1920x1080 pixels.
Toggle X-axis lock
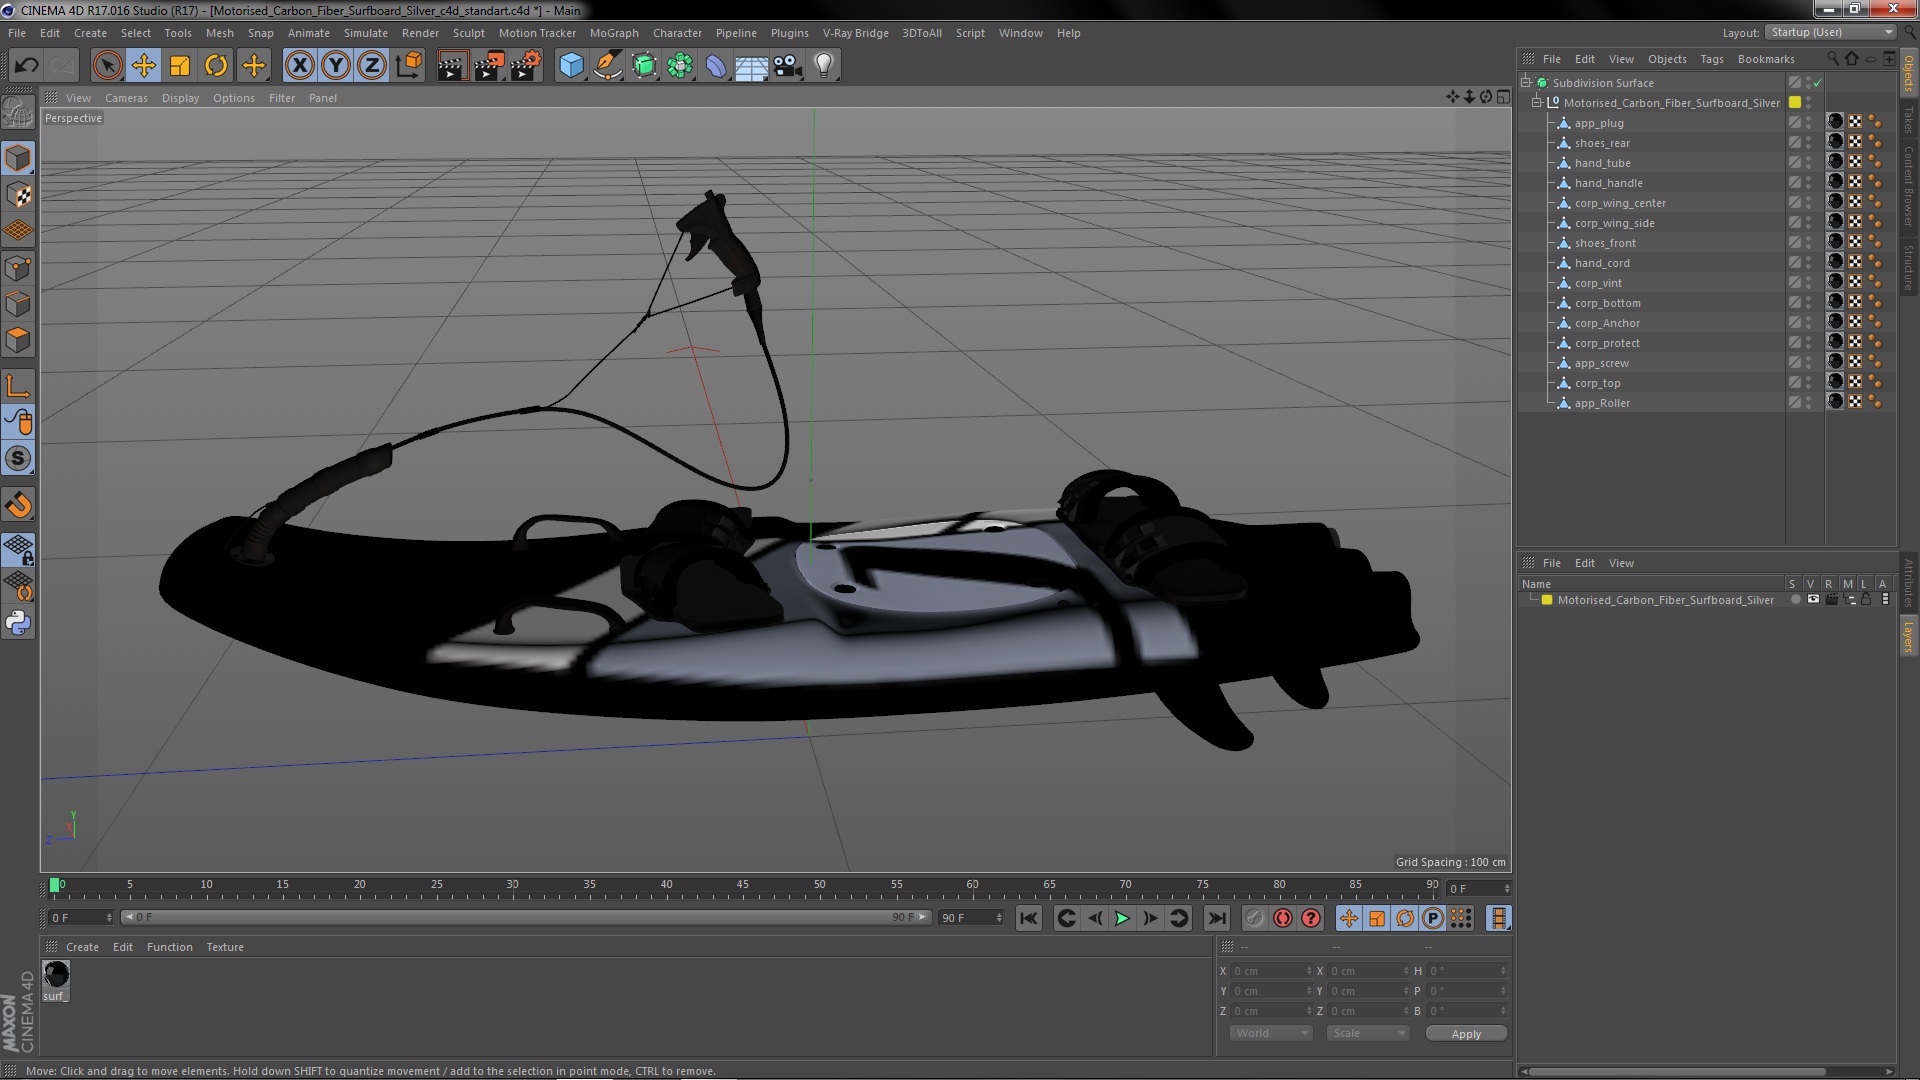(x=299, y=66)
